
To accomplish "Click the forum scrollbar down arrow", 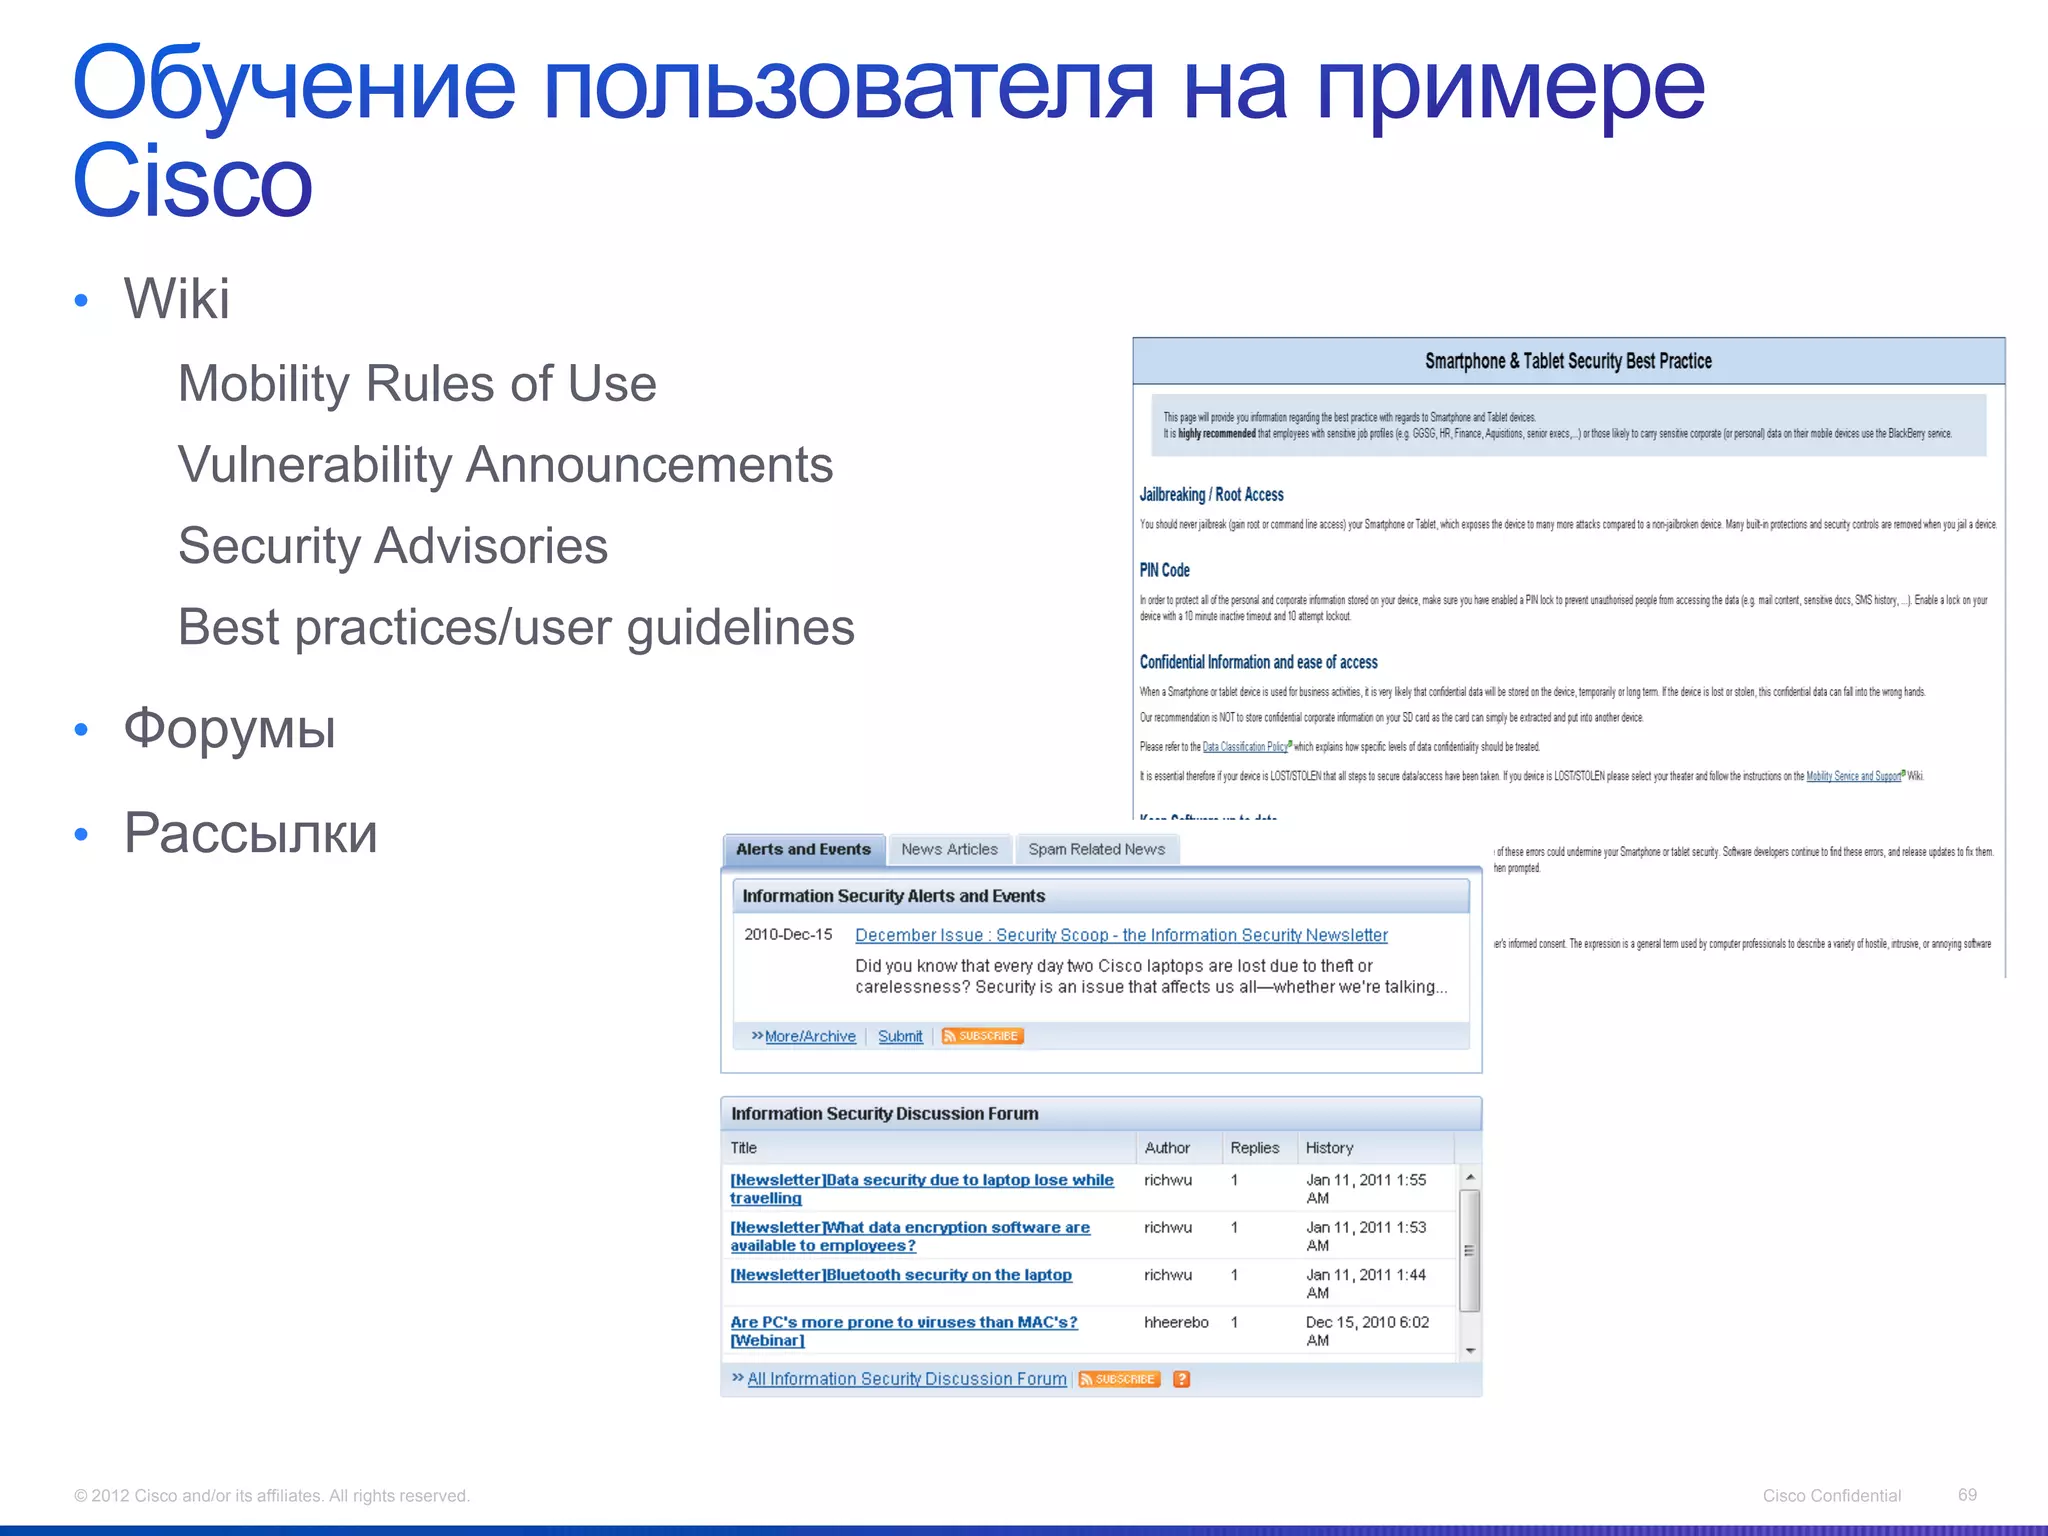I will click(1470, 1350).
